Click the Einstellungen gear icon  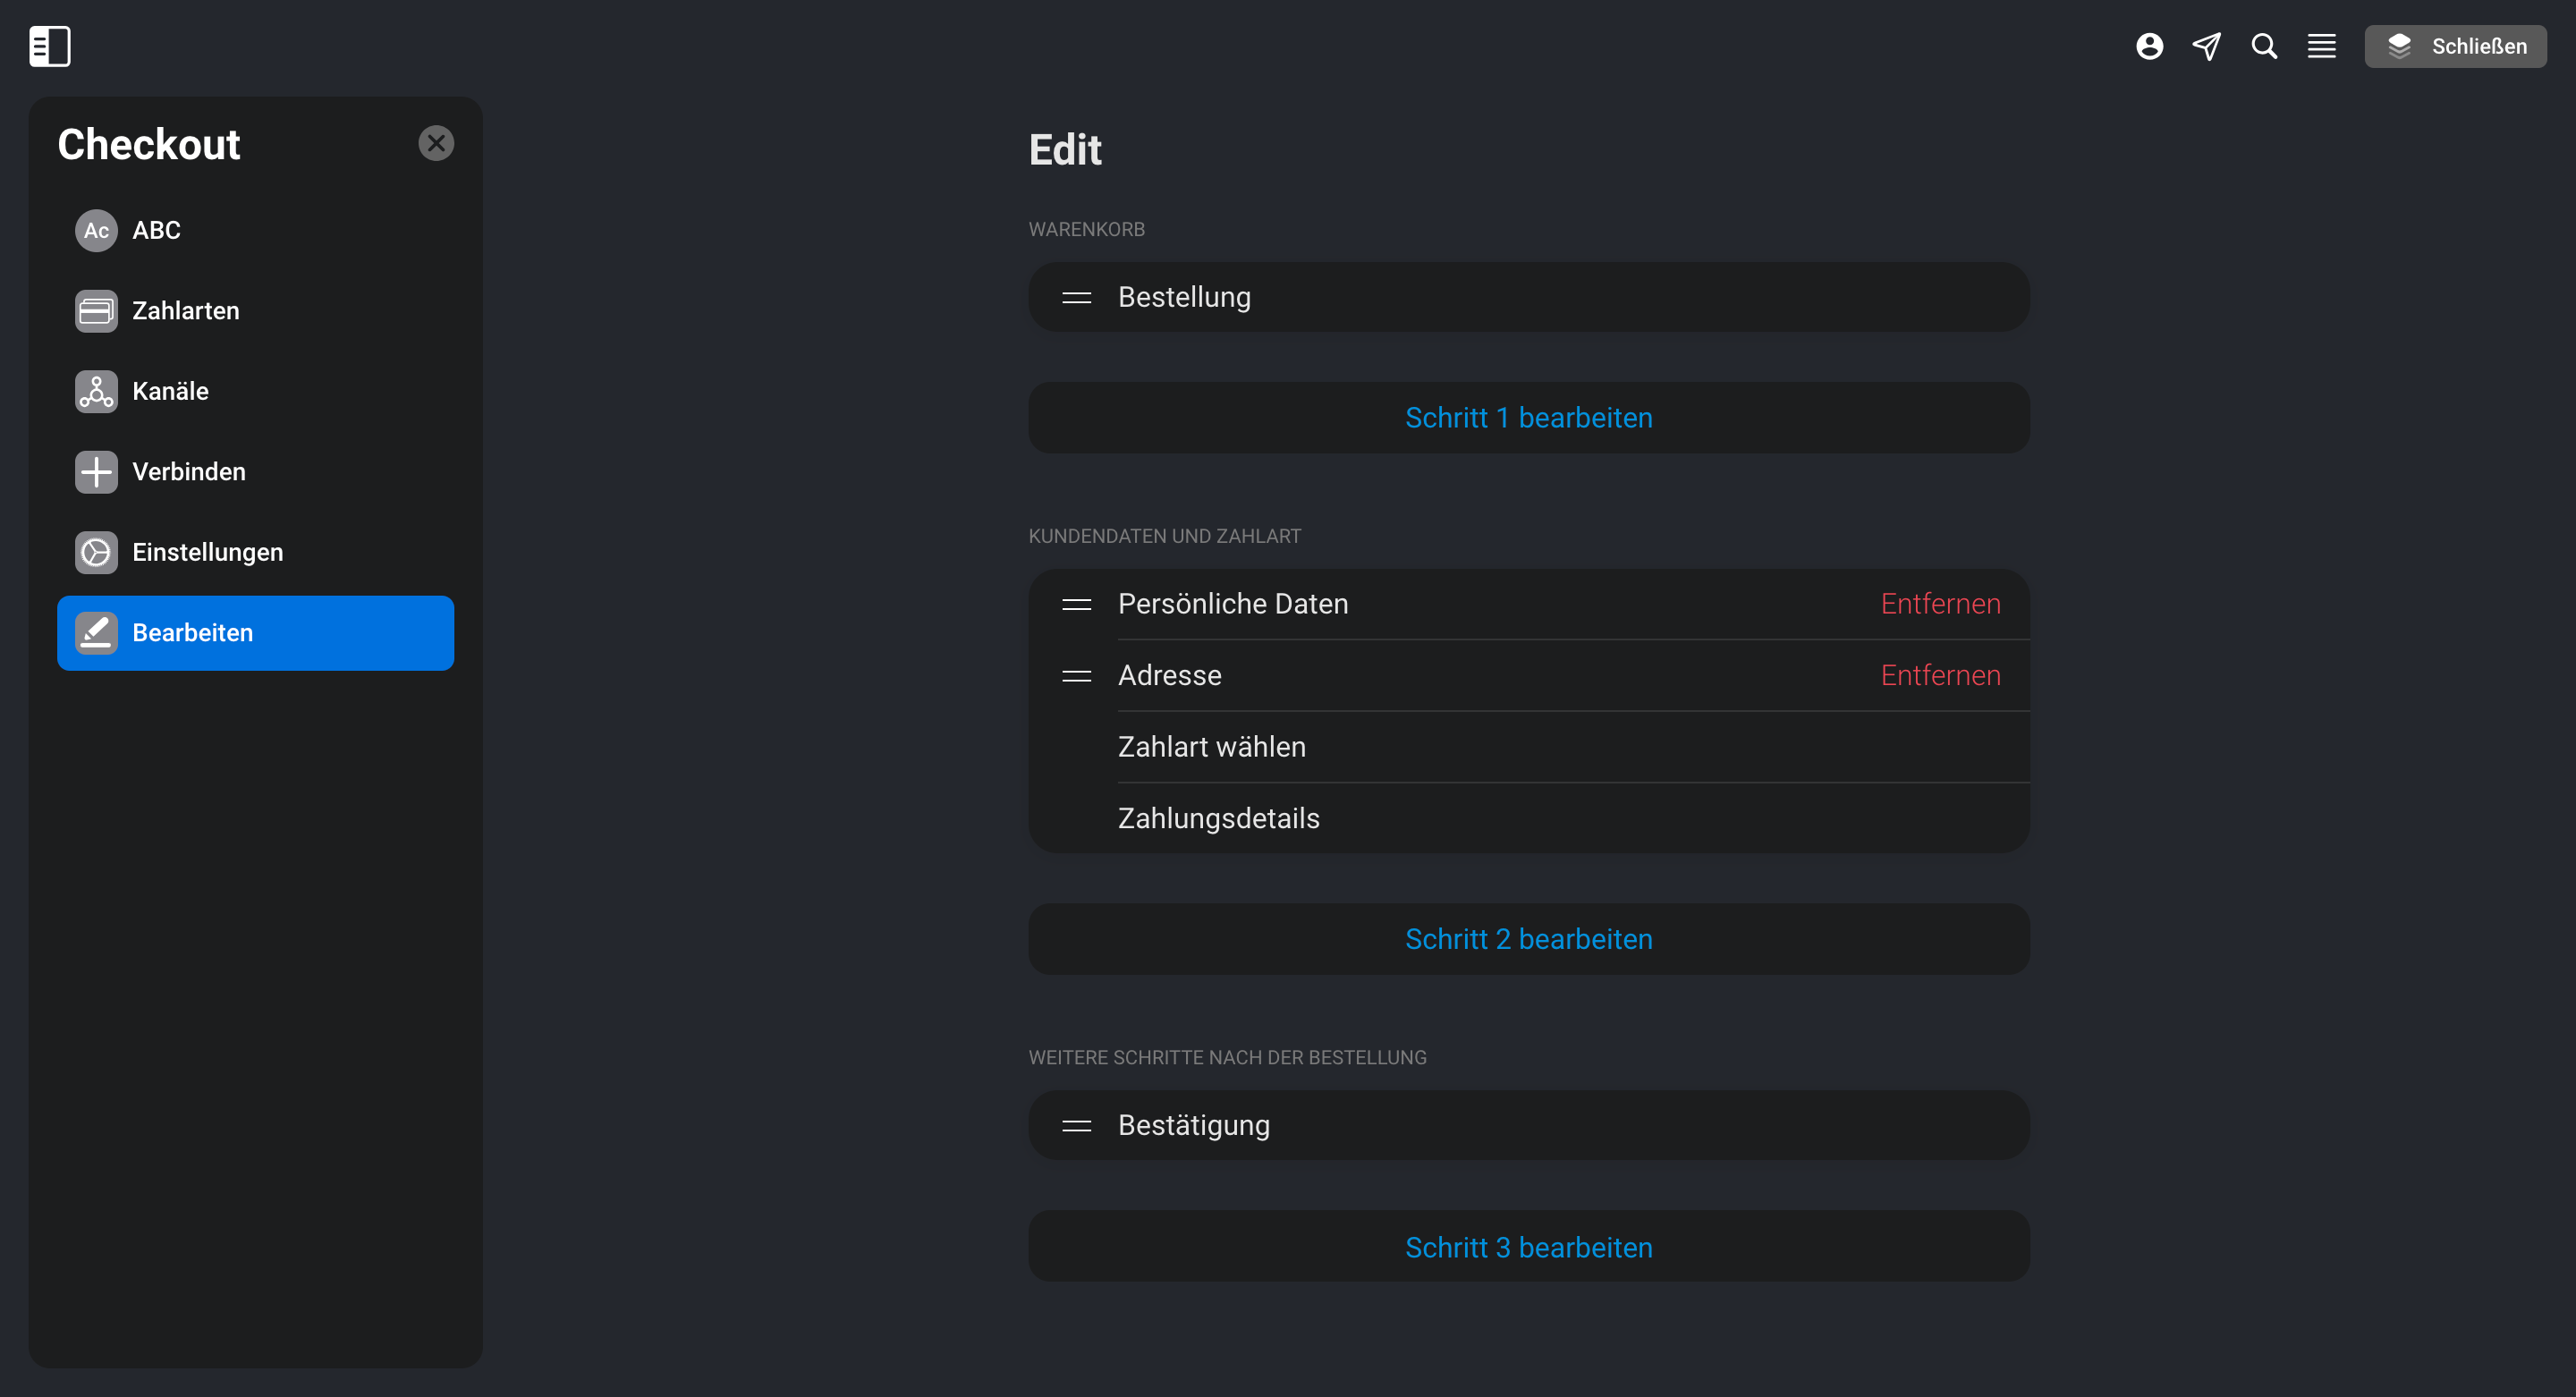coord(96,552)
